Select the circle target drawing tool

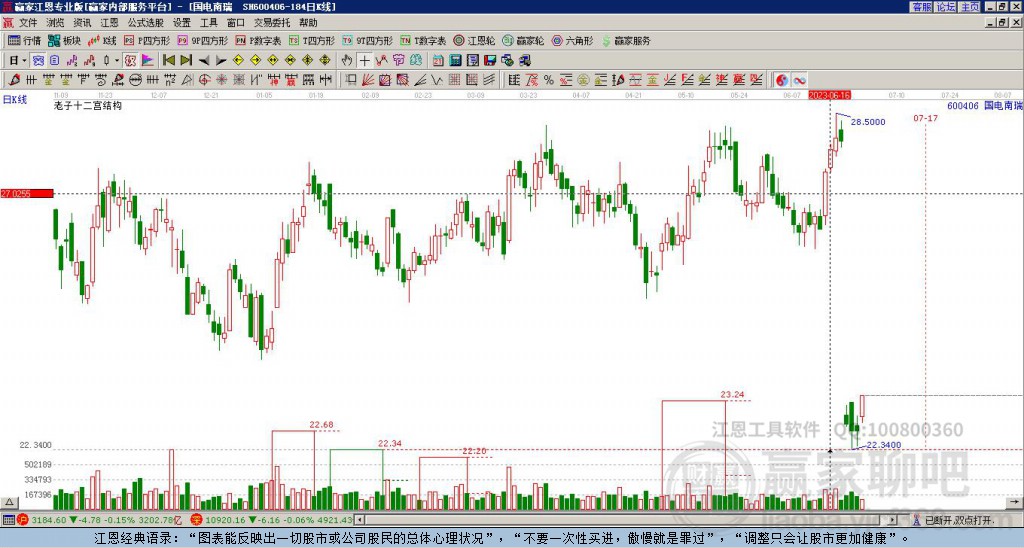204,80
